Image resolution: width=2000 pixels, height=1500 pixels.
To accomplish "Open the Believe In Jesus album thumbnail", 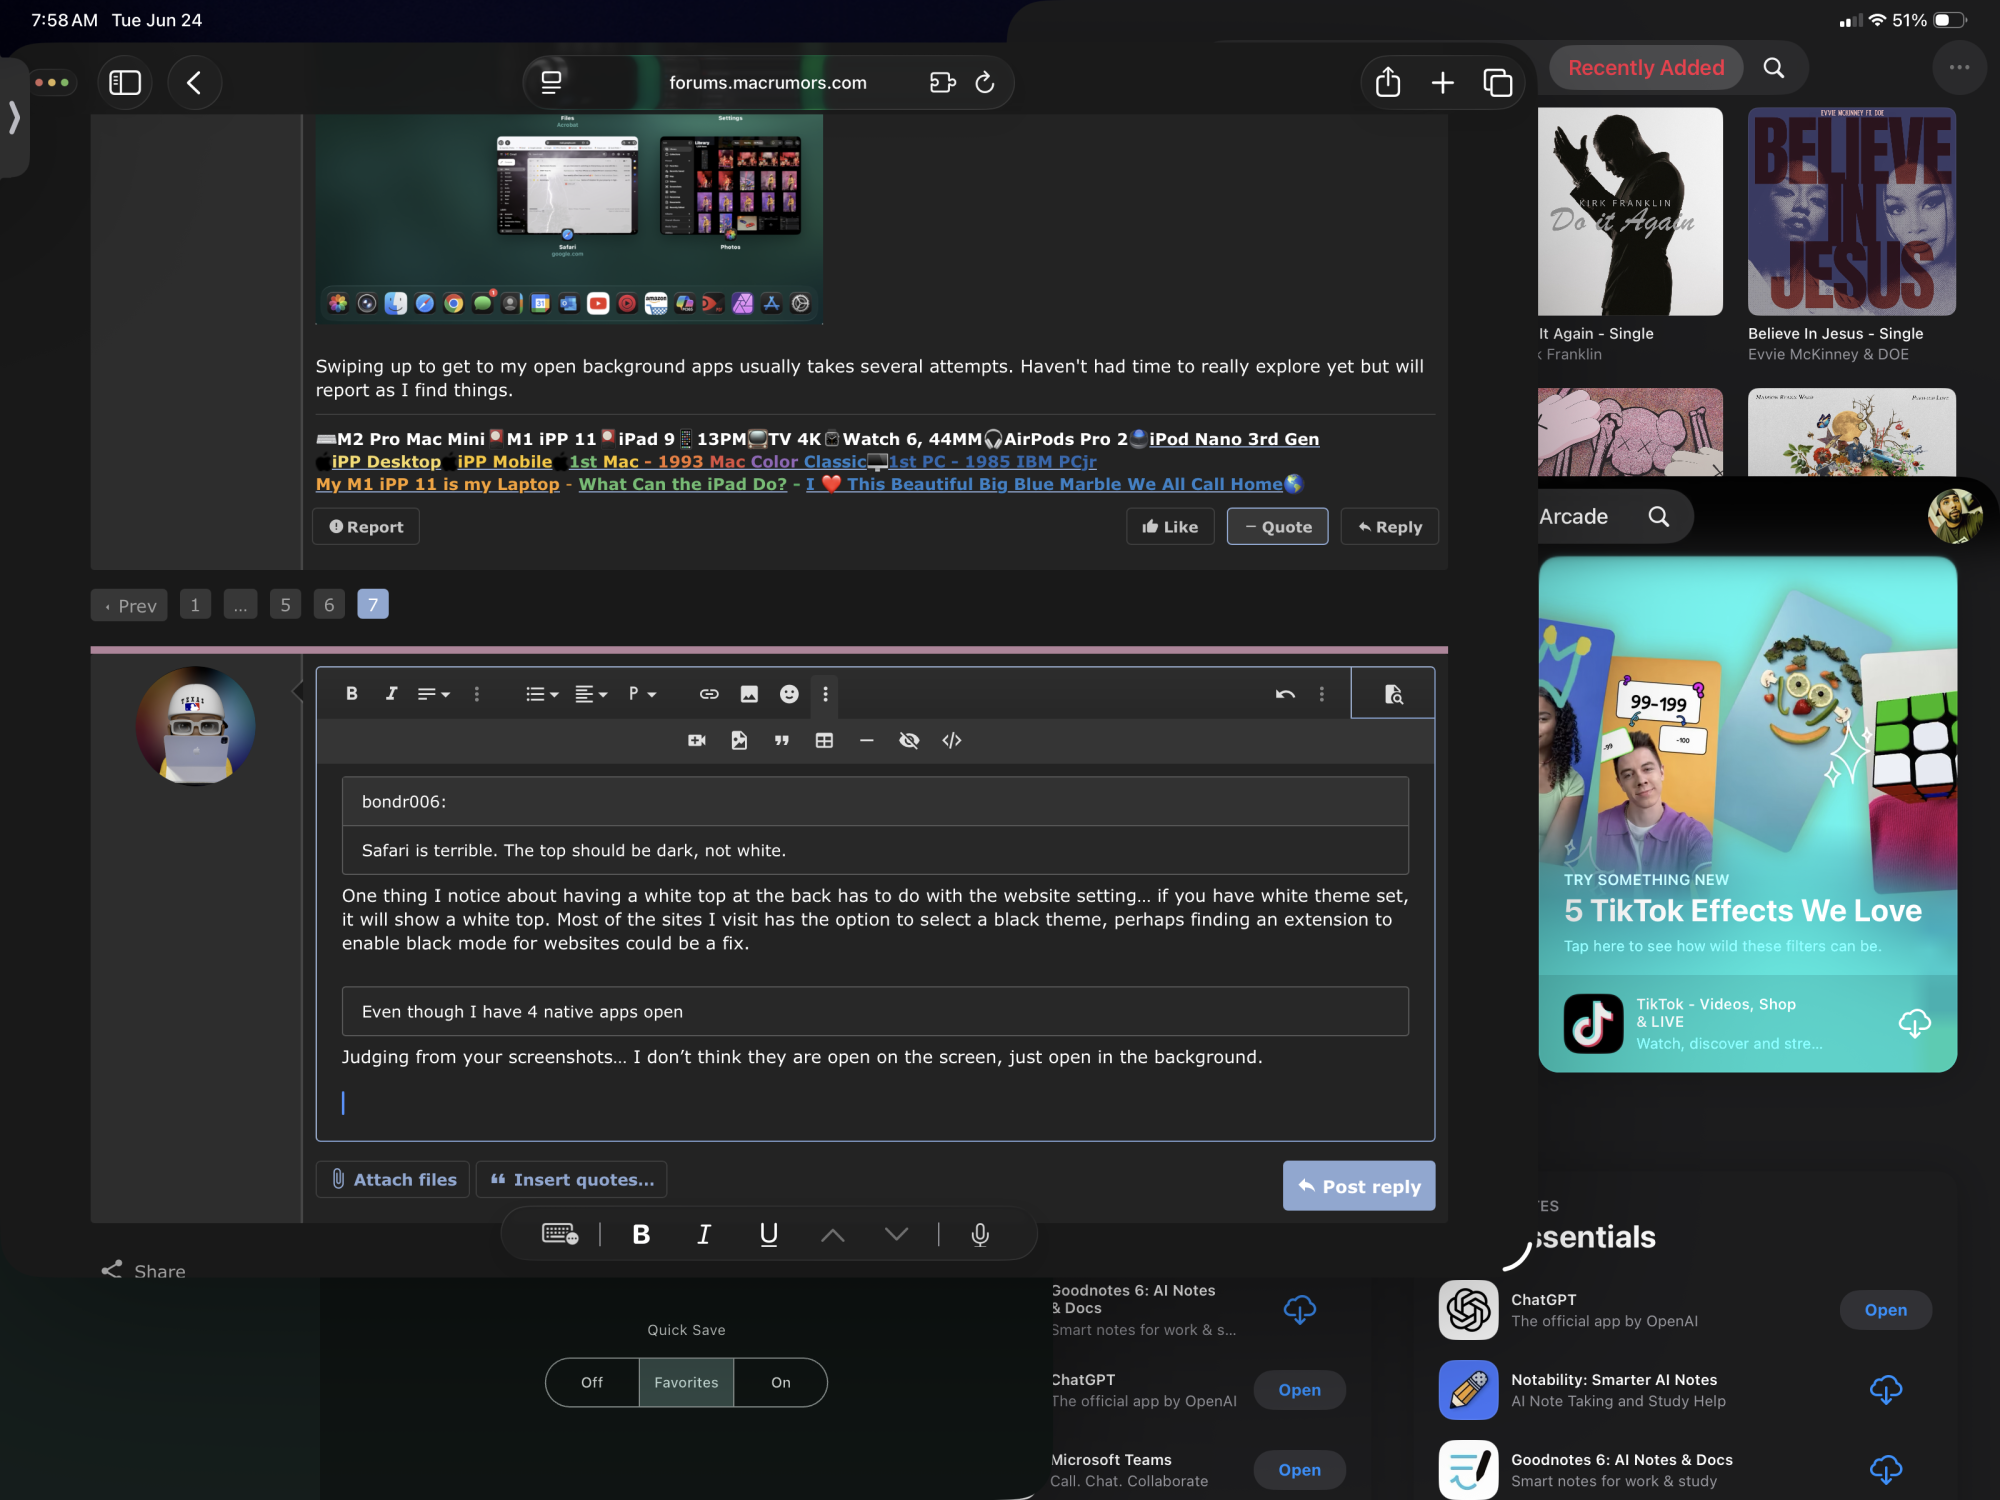I will pos(1851,212).
